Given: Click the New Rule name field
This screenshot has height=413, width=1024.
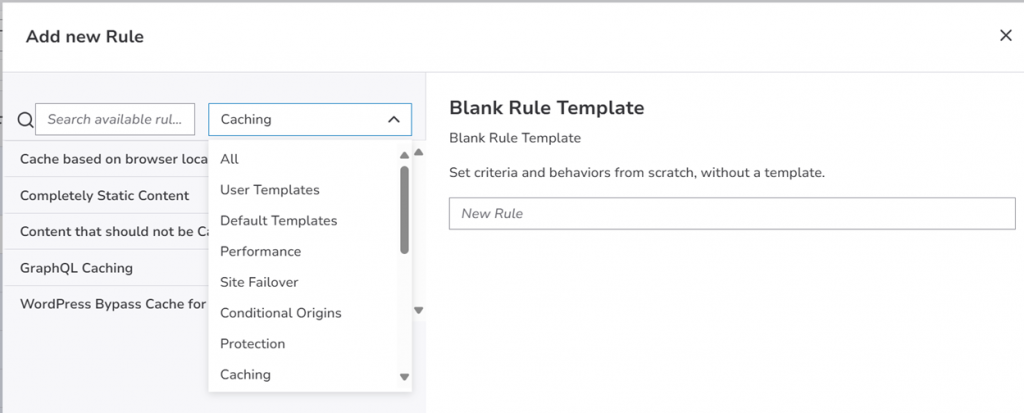Looking at the screenshot, I should 732,214.
